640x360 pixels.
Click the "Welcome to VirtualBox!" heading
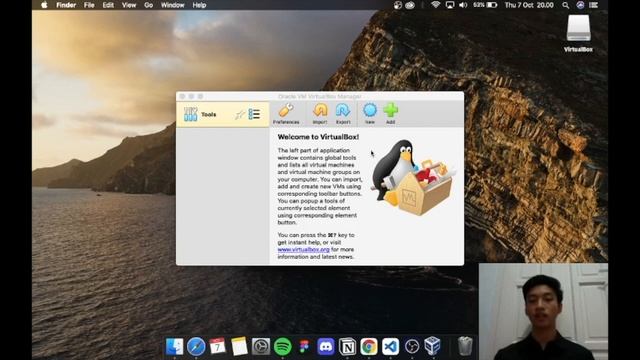[x=318, y=137]
